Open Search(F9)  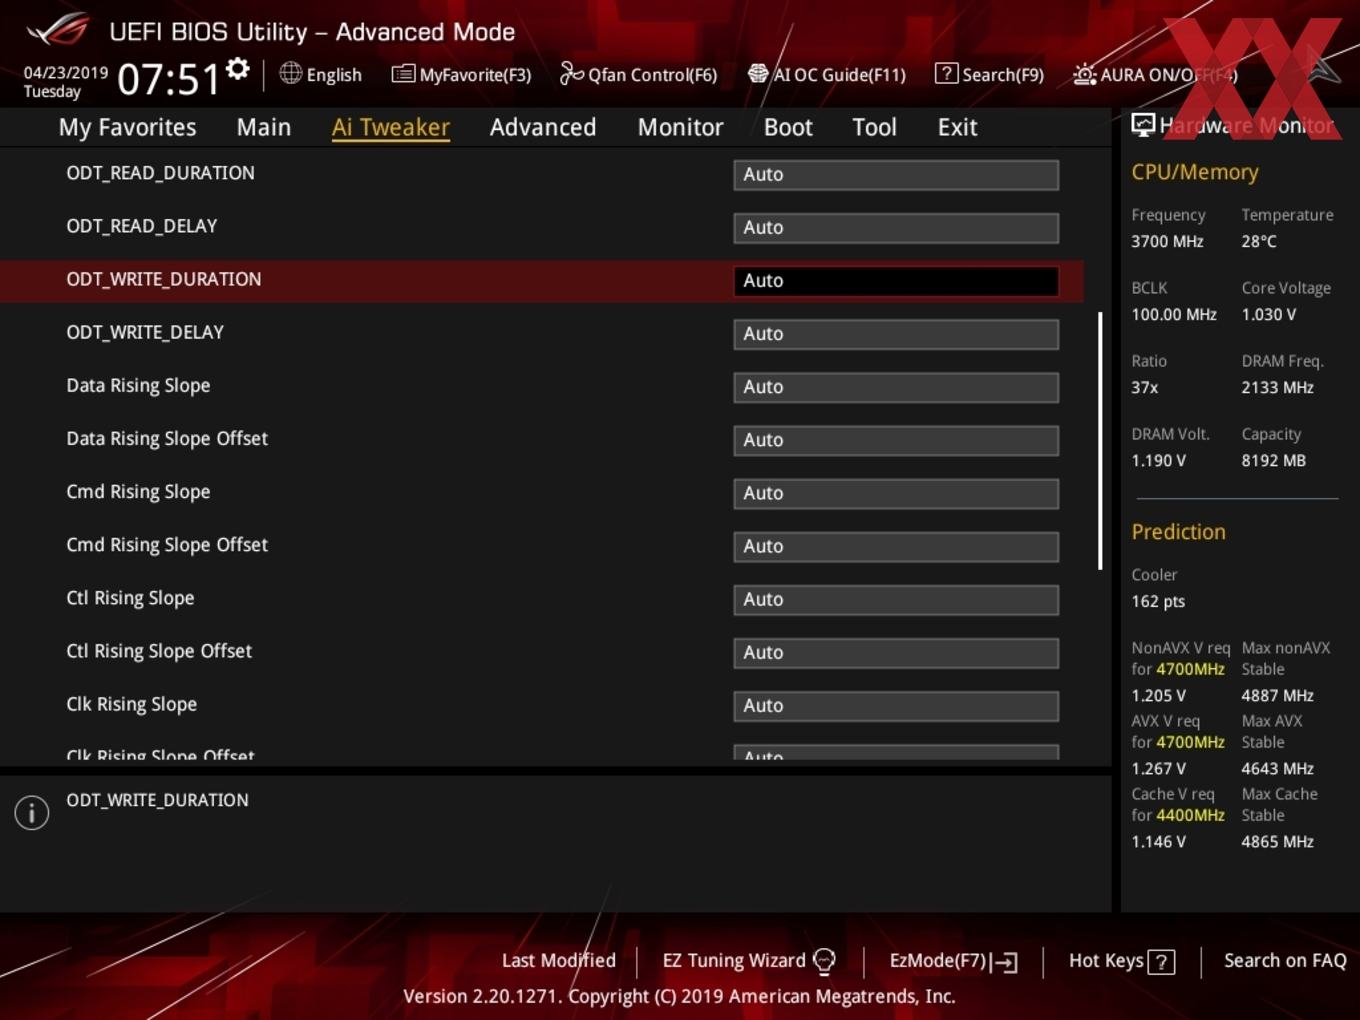pyautogui.click(x=989, y=74)
